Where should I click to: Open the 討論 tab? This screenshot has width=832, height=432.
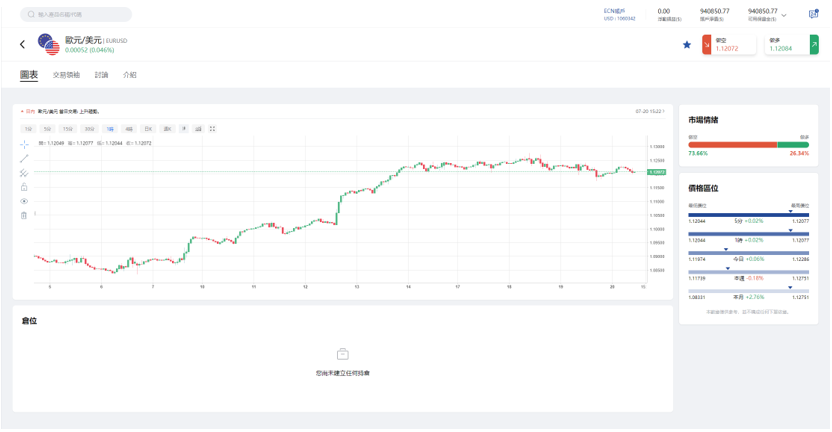pos(101,75)
